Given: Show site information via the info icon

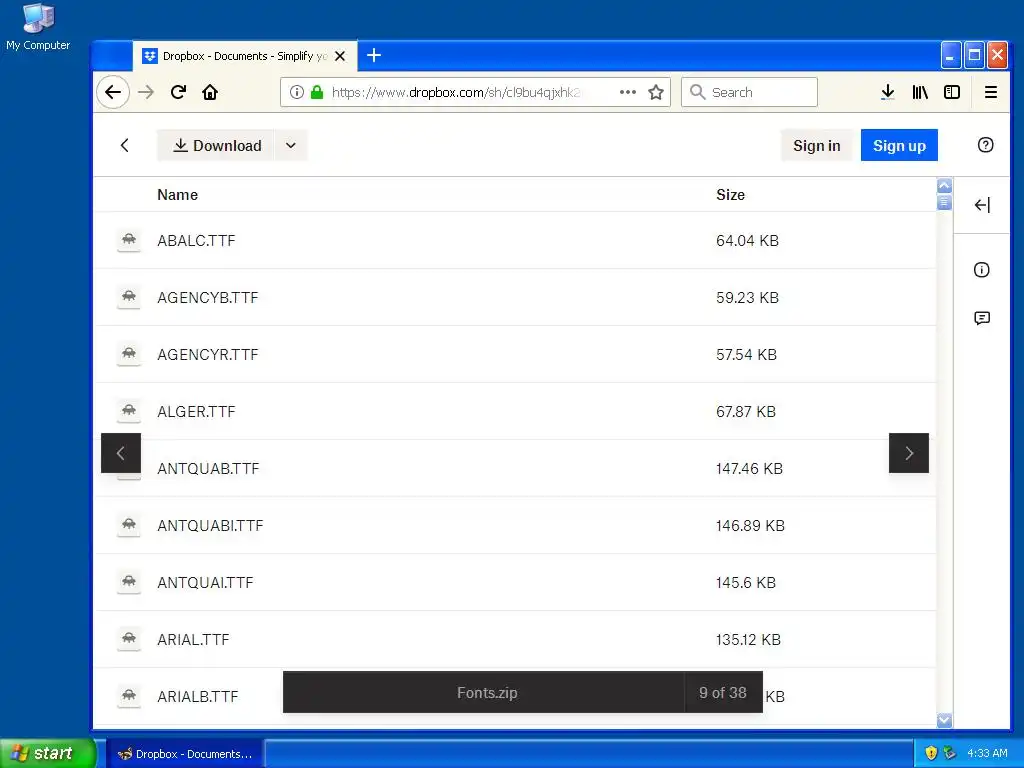Looking at the screenshot, I should [296, 92].
